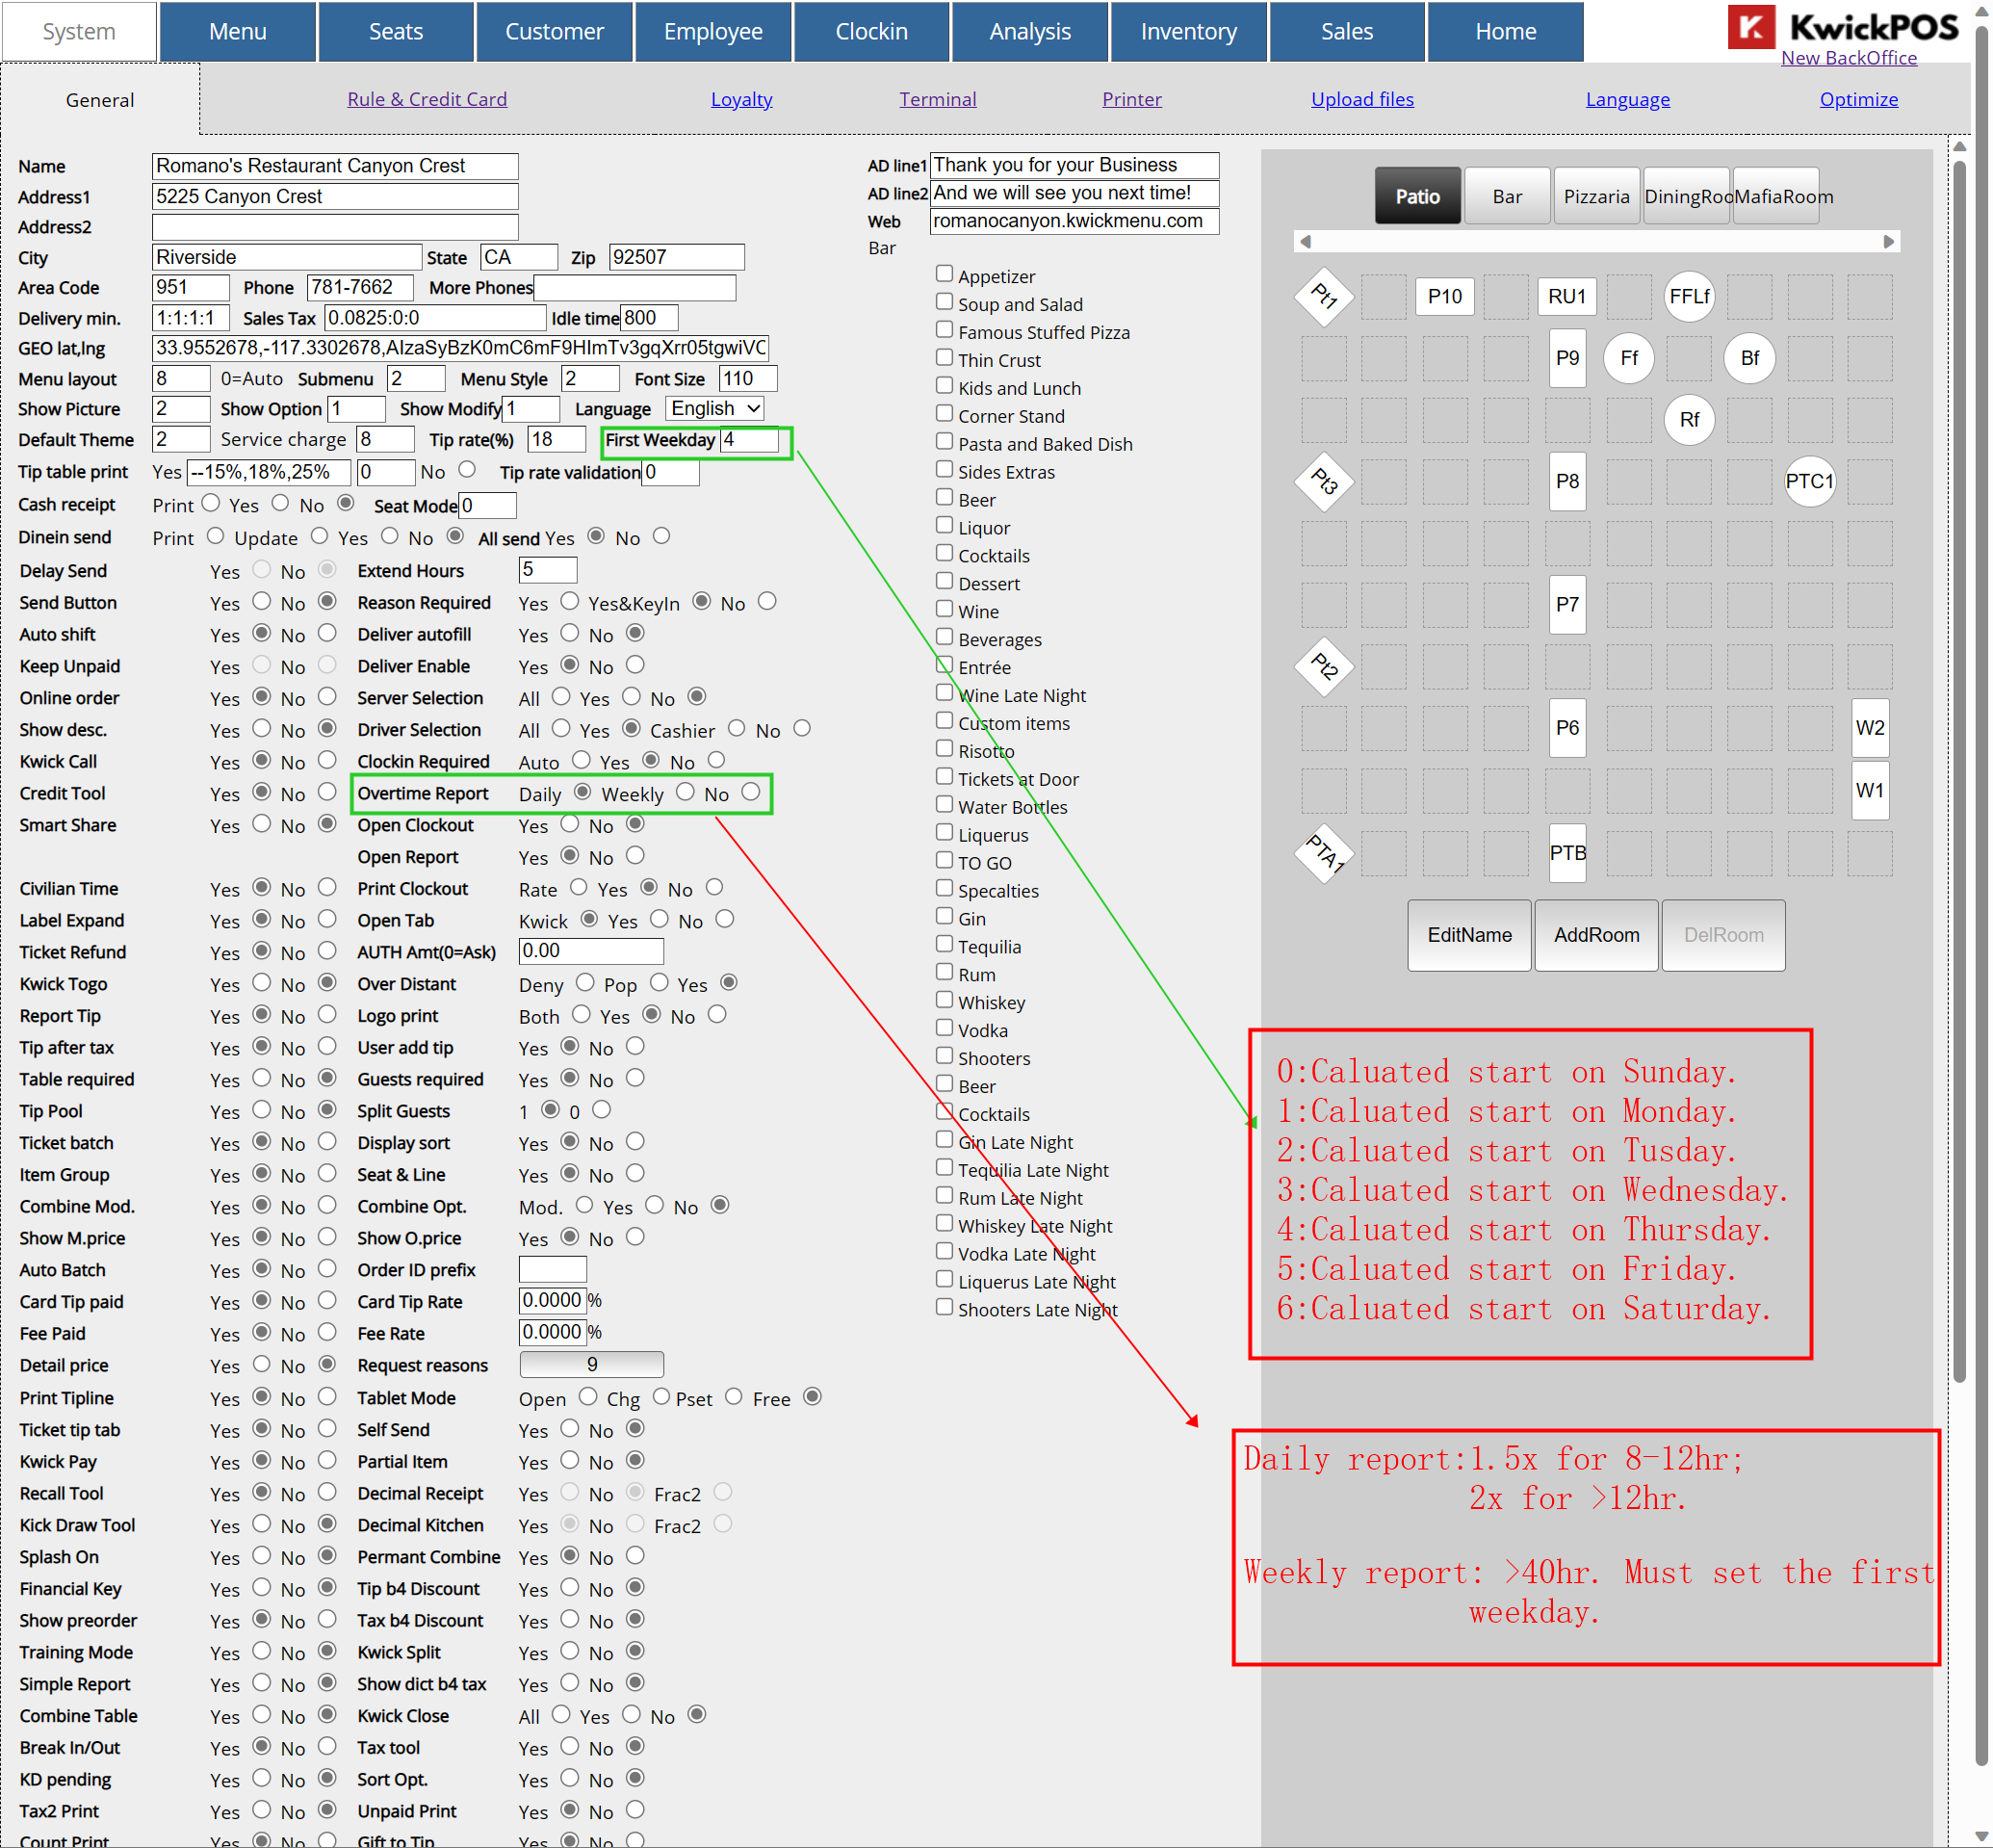Select diamond table PTA1
Image resolution: width=1993 pixels, height=1848 pixels.
point(1323,852)
